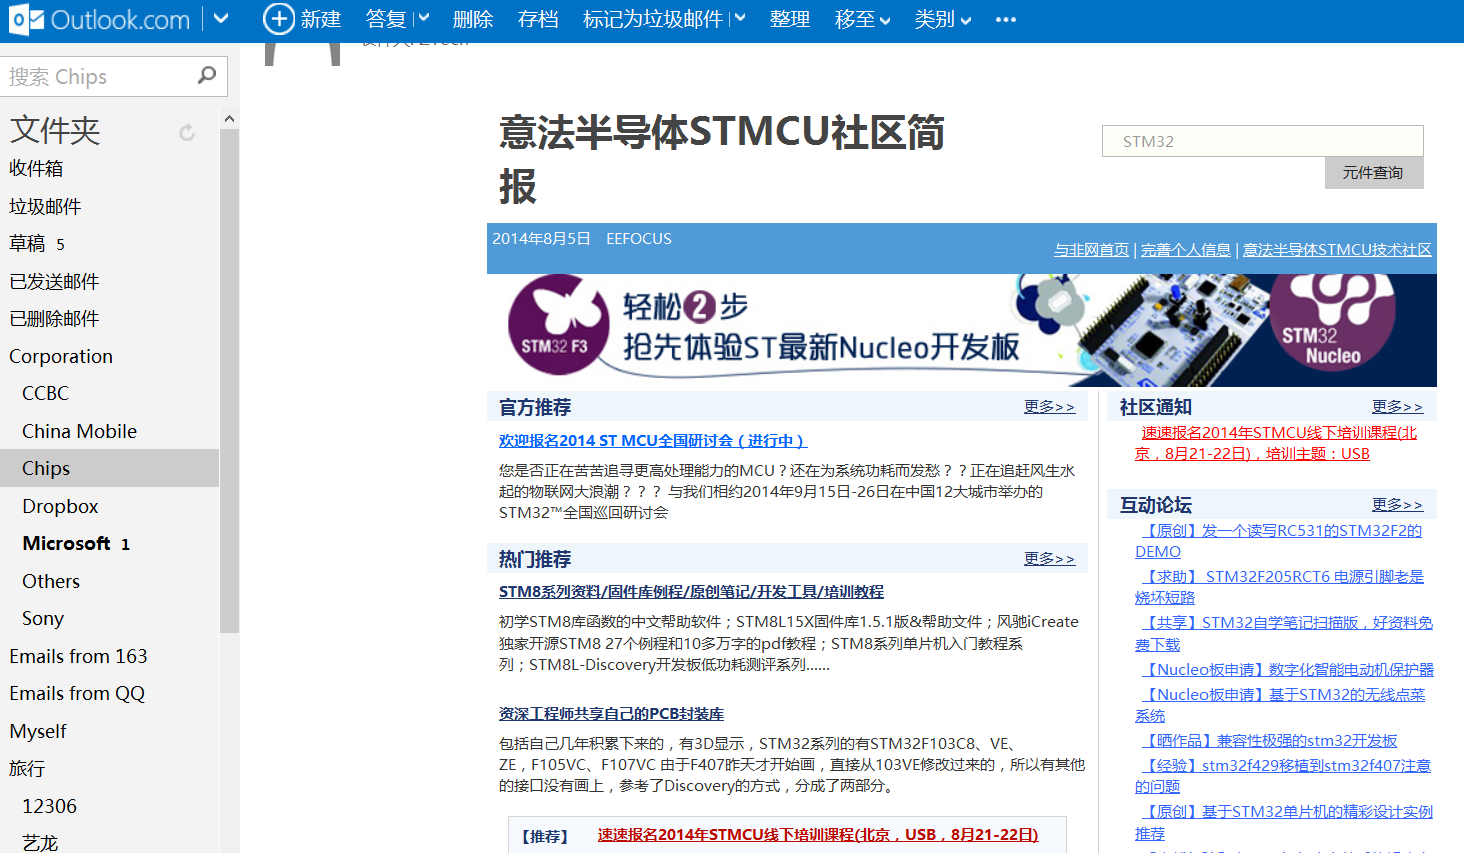Open the 【原创】读写RC531的STM32F2 DEMO post
The height and width of the screenshot is (853, 1464).
click(x=1278, y=541)
